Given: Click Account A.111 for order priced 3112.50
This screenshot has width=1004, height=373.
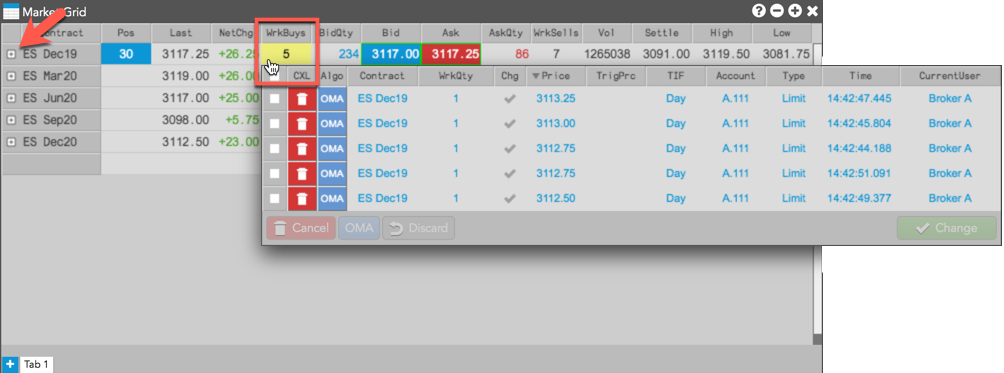Looking at the screenshot, I should [x=736, y=199].
